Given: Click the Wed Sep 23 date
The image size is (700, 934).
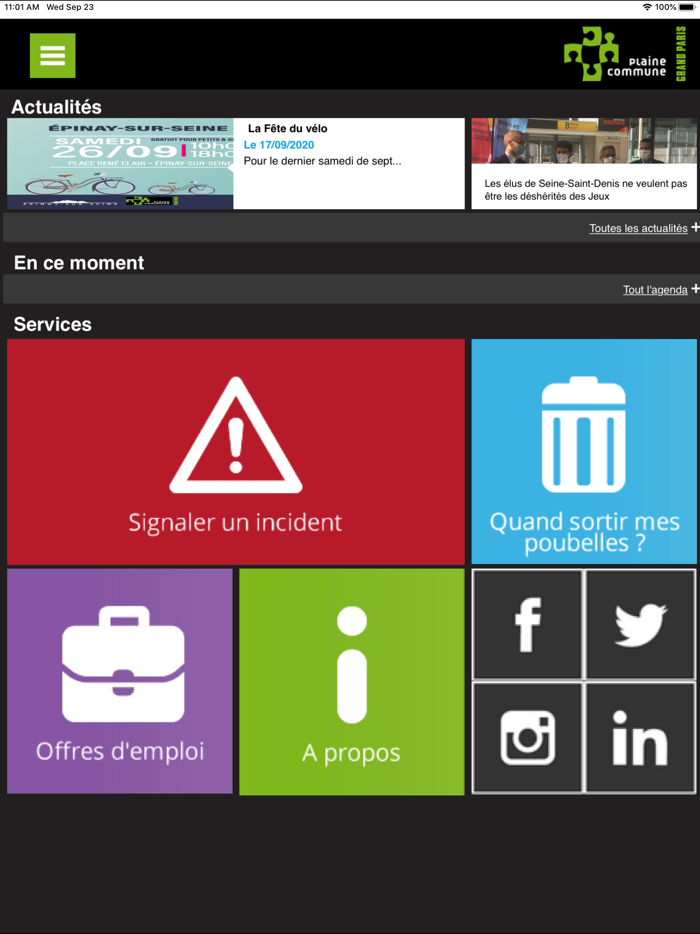Looking at the screenshot, I should (x=70, y=7).
